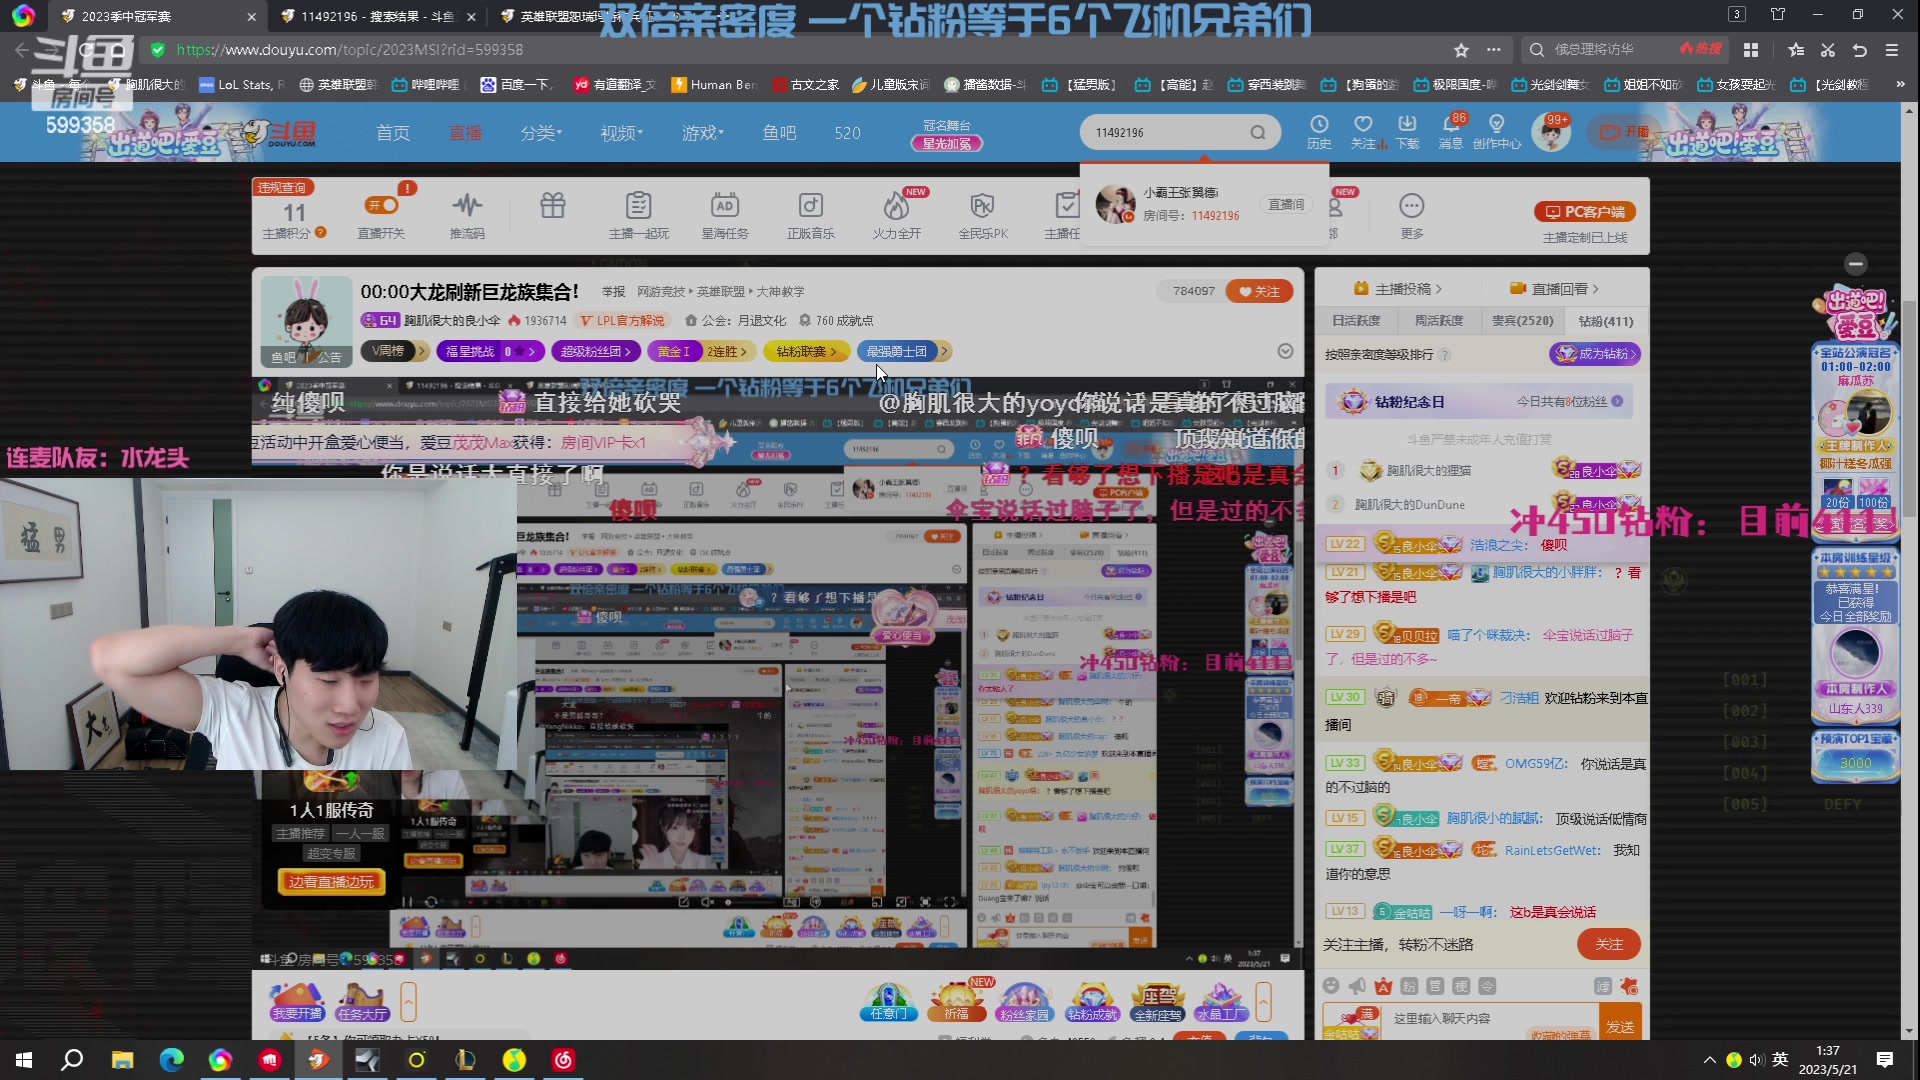Expand the streamer info panel chevron
Screen dimensions: 1920x1080
1285,351
